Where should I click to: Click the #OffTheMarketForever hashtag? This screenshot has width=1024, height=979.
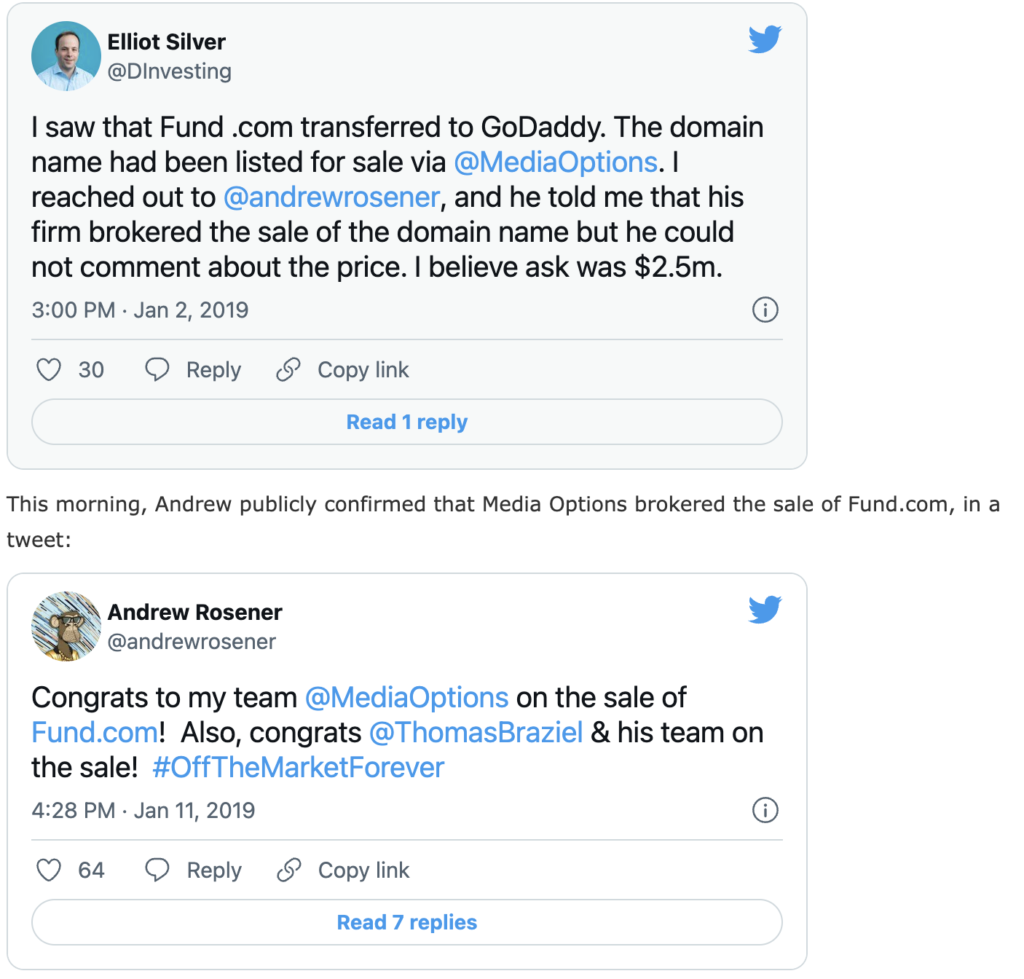point(298,767)
